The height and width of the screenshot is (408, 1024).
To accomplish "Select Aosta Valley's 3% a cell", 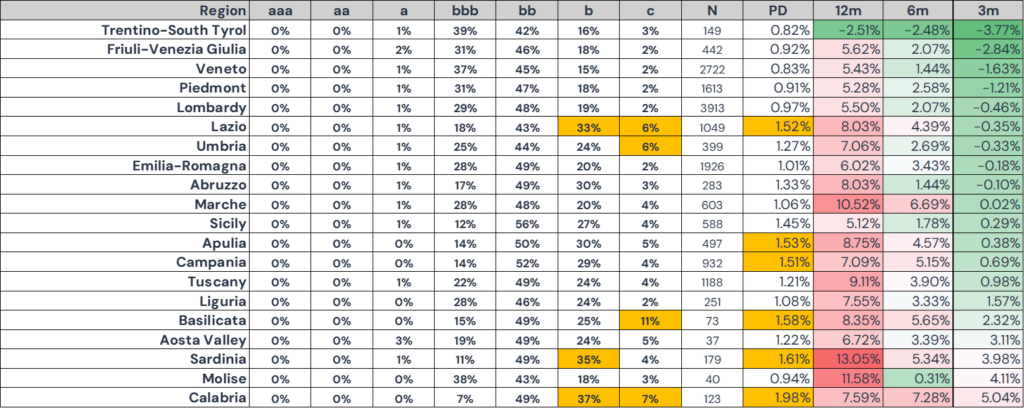I will pos(403,339).
